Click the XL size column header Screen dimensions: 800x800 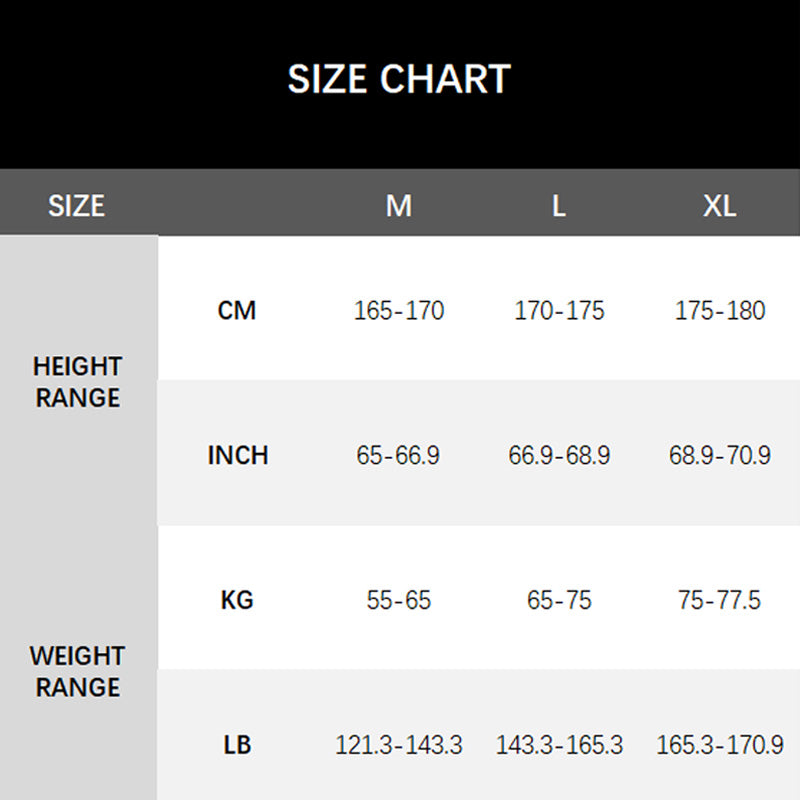point(719,206)
